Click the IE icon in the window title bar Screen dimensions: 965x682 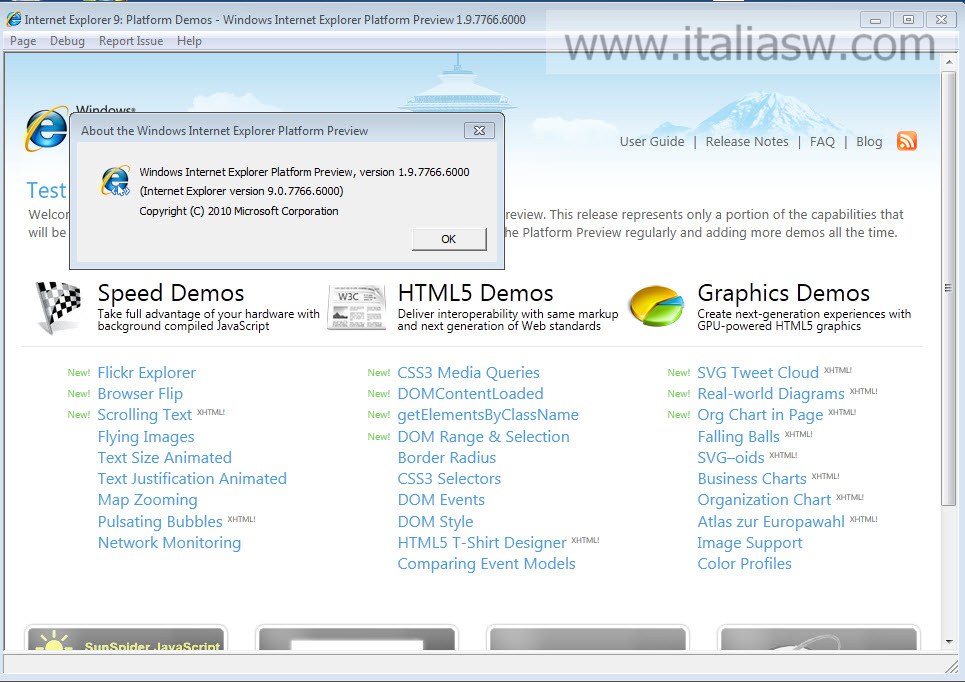click(x=13, y=20)
